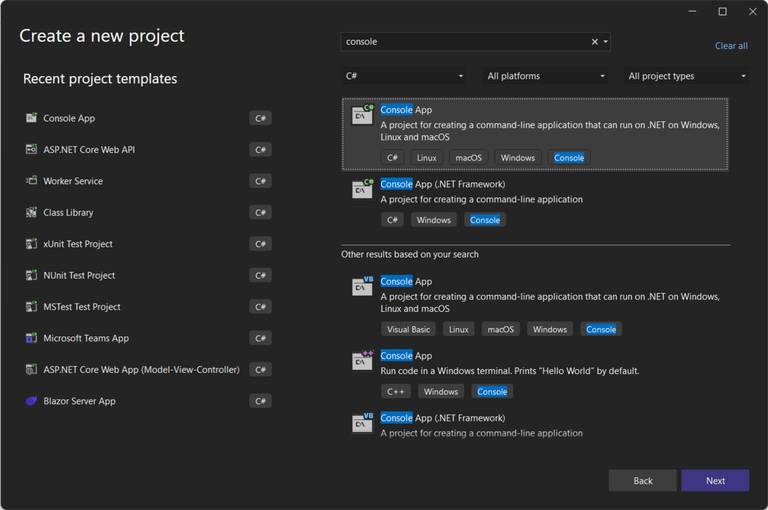This screenshot has width=768, height=510.
Task: Open the search history dropdown arrow
Action: [x=606, y=42]
